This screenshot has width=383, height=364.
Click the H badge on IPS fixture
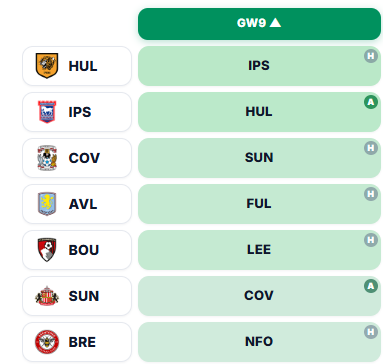coord(371,56)
